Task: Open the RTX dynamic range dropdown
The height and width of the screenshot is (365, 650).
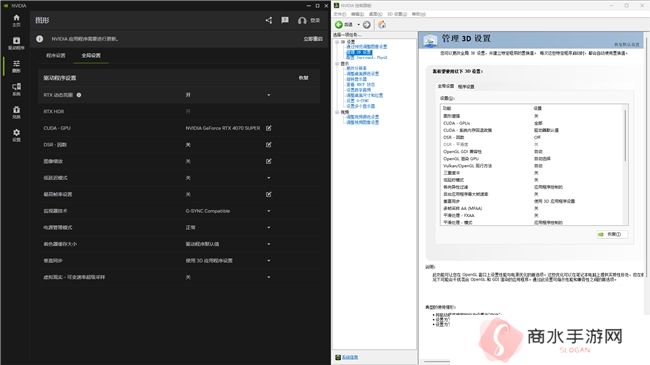Action: [x=269, y=95]
